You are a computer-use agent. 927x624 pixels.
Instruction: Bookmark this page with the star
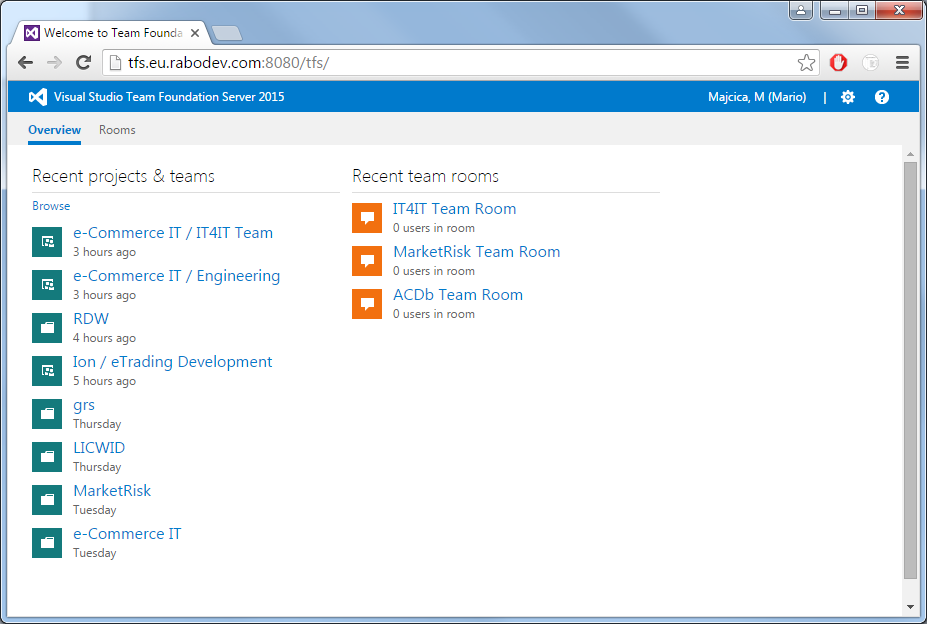[x=806, y=63]
